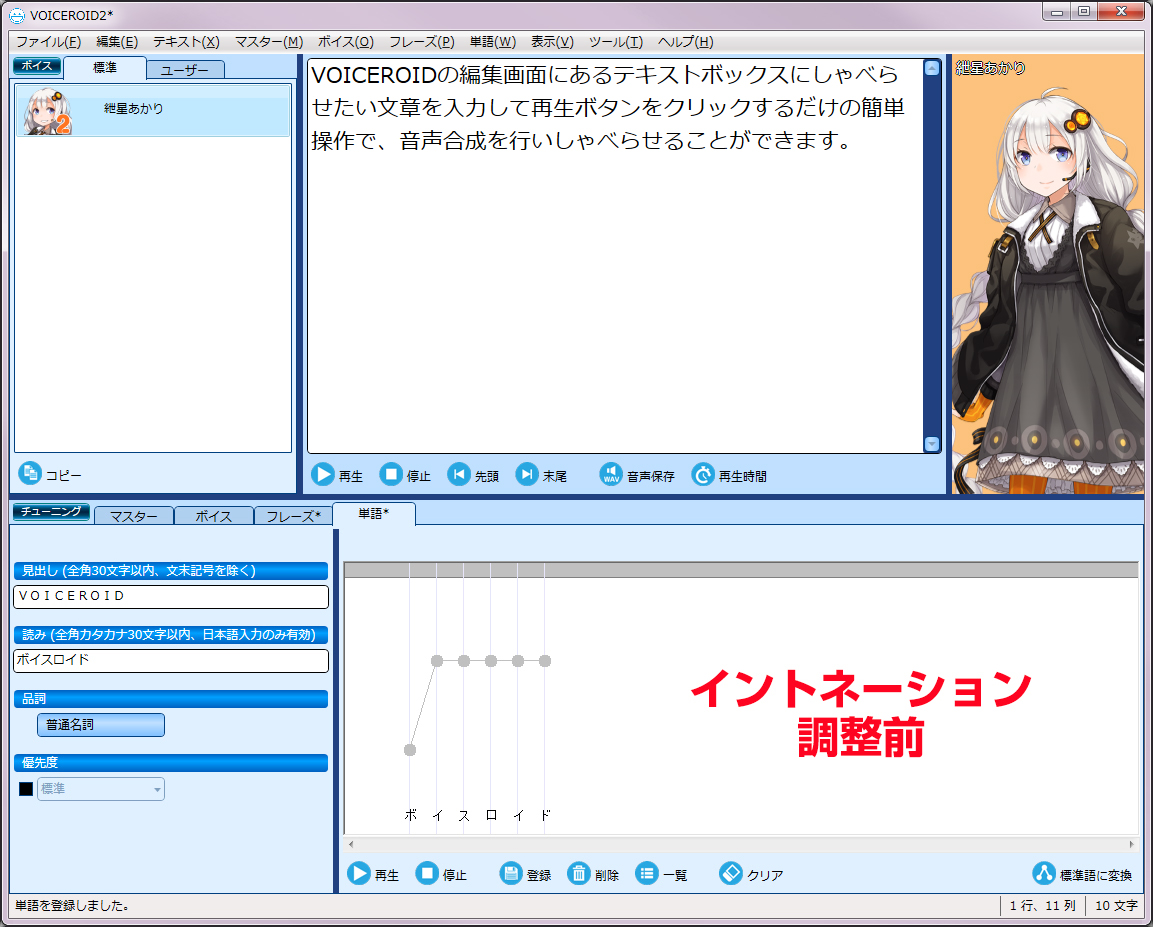Switch to the フレーズ* tuning tab
The height and width of the screenshot is (927, 1153).
(x=293, y=516)
